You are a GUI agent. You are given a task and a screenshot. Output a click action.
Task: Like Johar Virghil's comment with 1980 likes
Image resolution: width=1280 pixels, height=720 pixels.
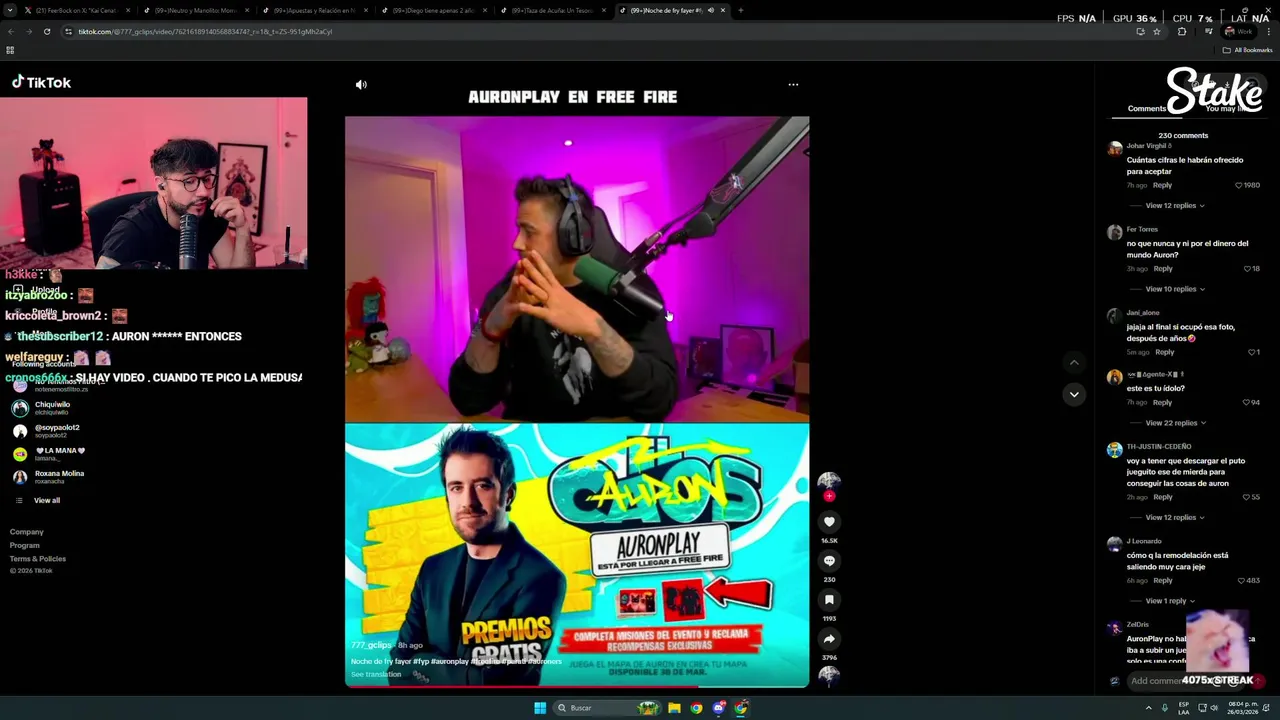[x=1239, y=185]
